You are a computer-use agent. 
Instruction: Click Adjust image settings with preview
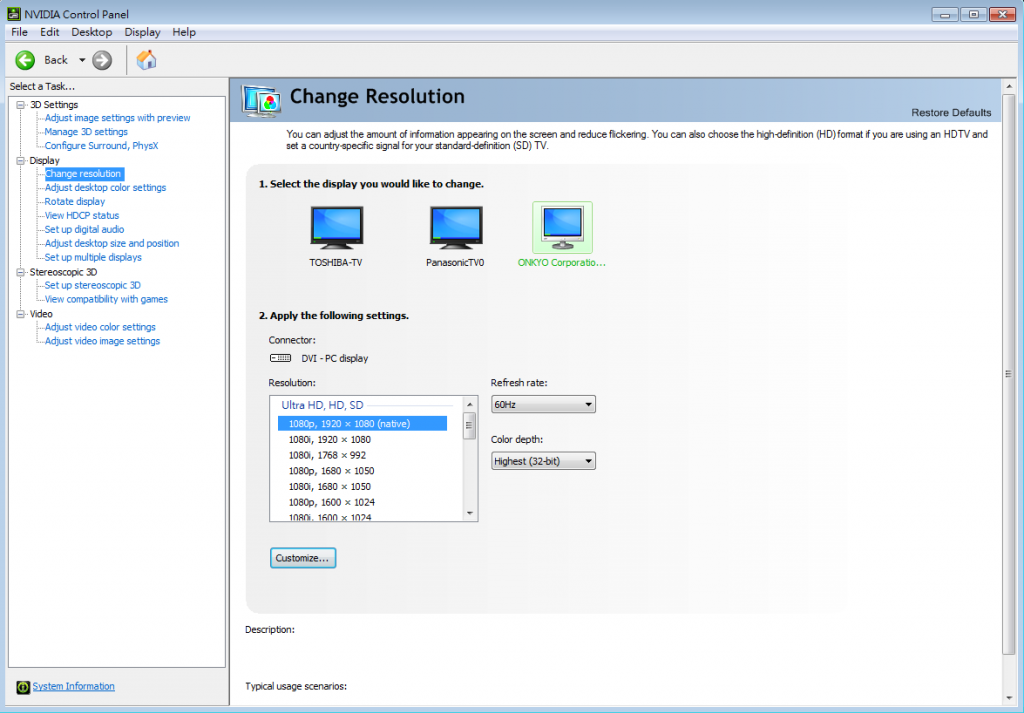coord(118,118)
